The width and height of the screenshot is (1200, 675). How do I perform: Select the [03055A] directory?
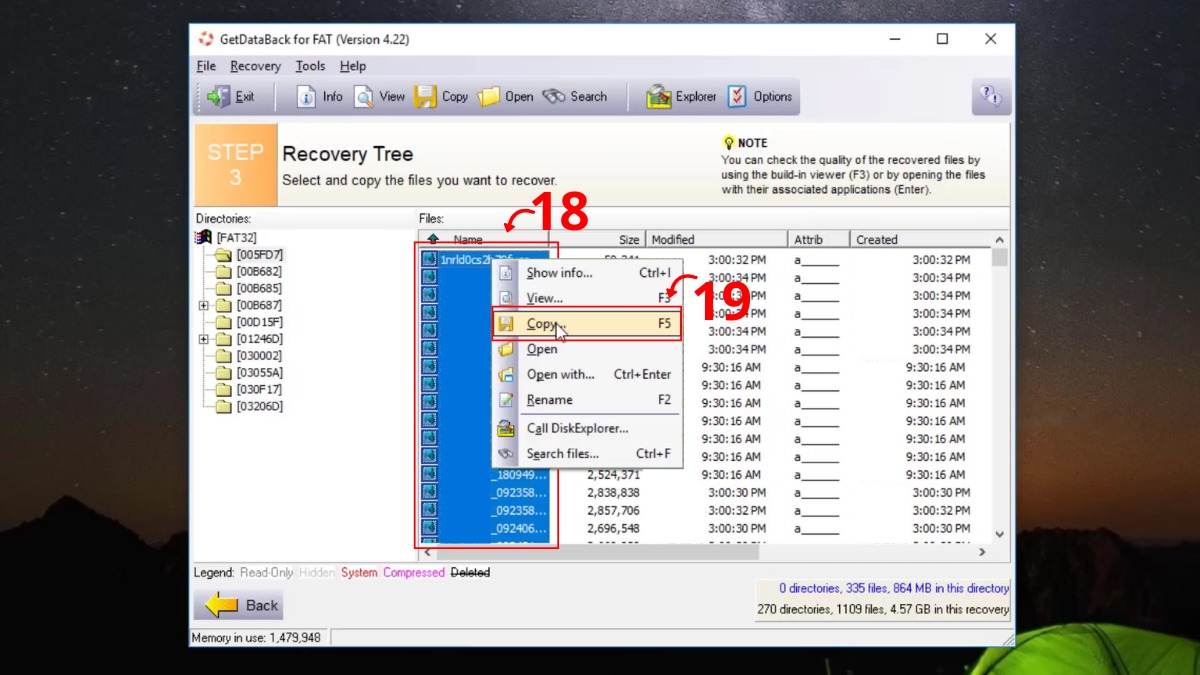tap(259, 373)
